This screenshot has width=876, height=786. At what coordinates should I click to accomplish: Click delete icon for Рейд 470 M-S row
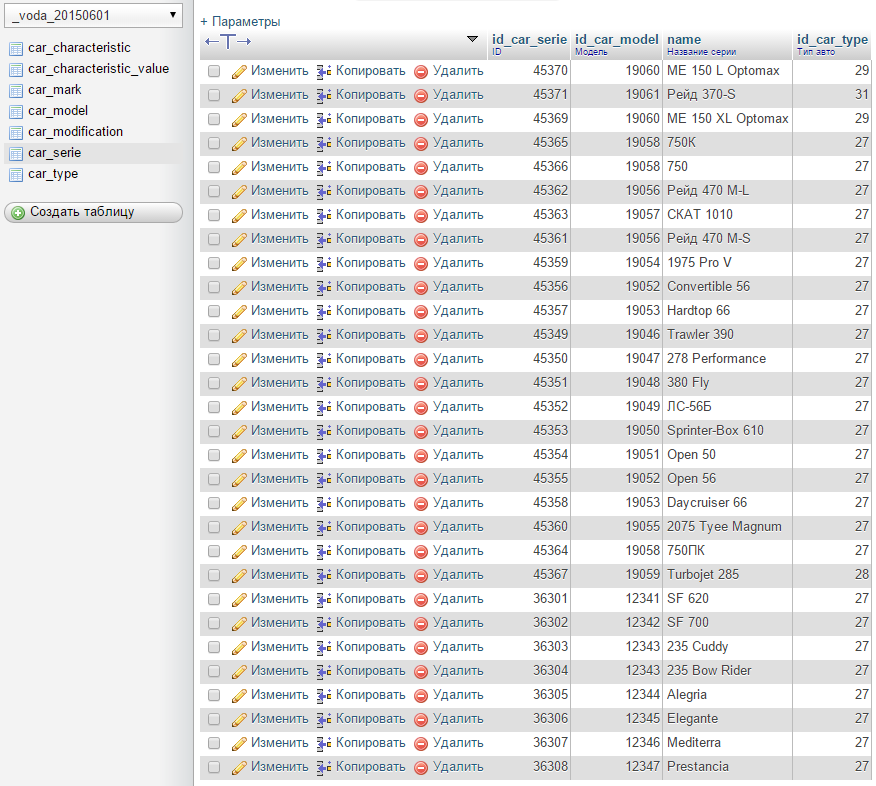421,240
